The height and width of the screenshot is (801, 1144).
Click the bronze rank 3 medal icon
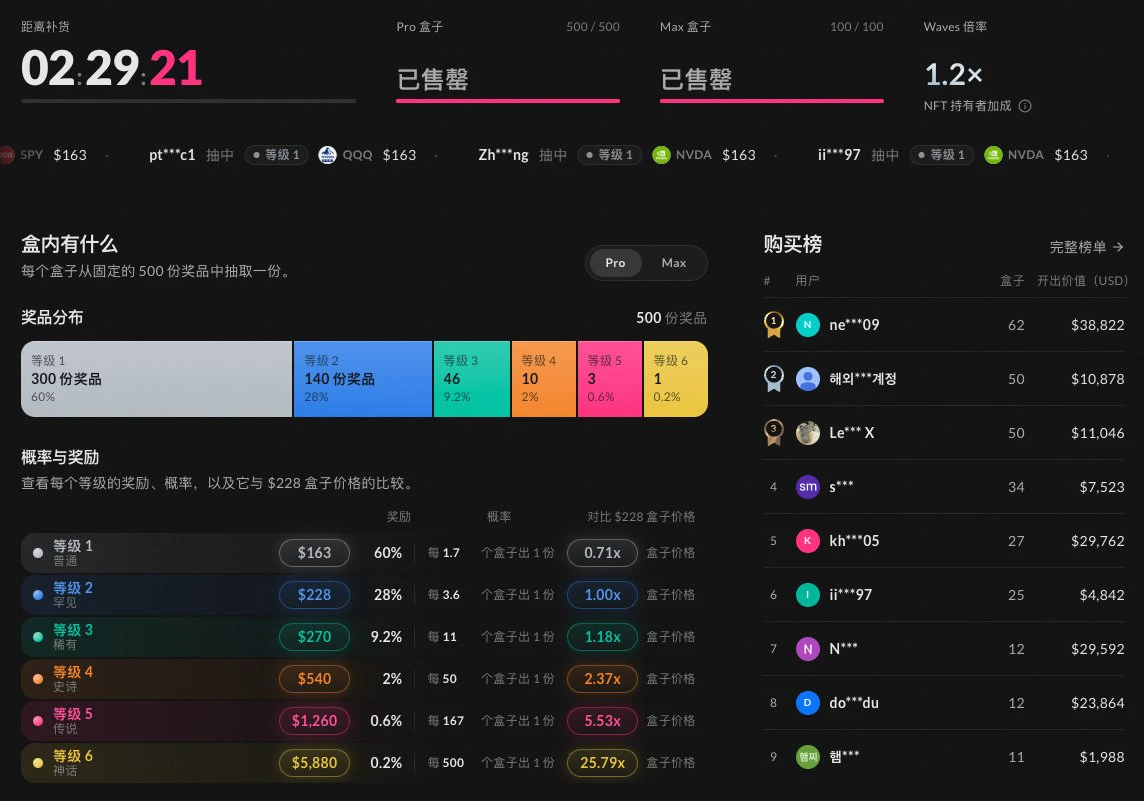point(773,433)
